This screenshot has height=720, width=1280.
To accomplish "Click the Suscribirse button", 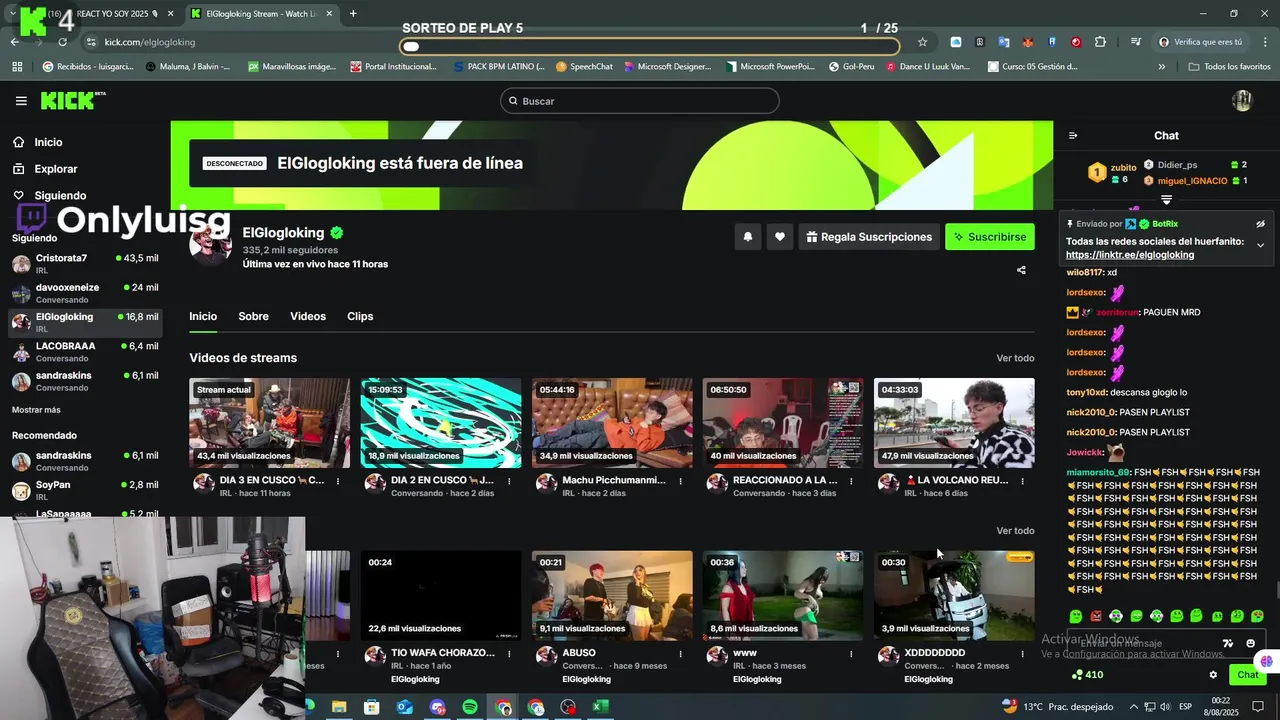I will [x=990, y=237].
